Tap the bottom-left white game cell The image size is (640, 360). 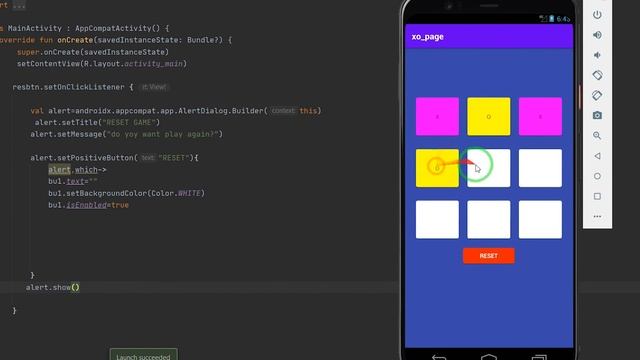[x=437, y=219]
